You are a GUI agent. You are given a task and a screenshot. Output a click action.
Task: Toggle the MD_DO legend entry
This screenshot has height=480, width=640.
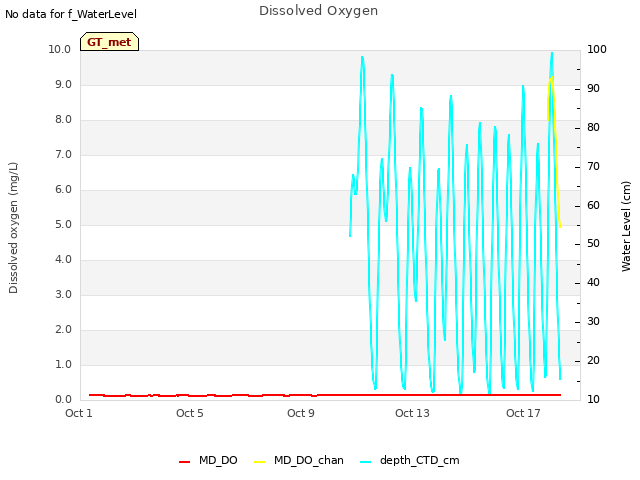click(208, 460)
